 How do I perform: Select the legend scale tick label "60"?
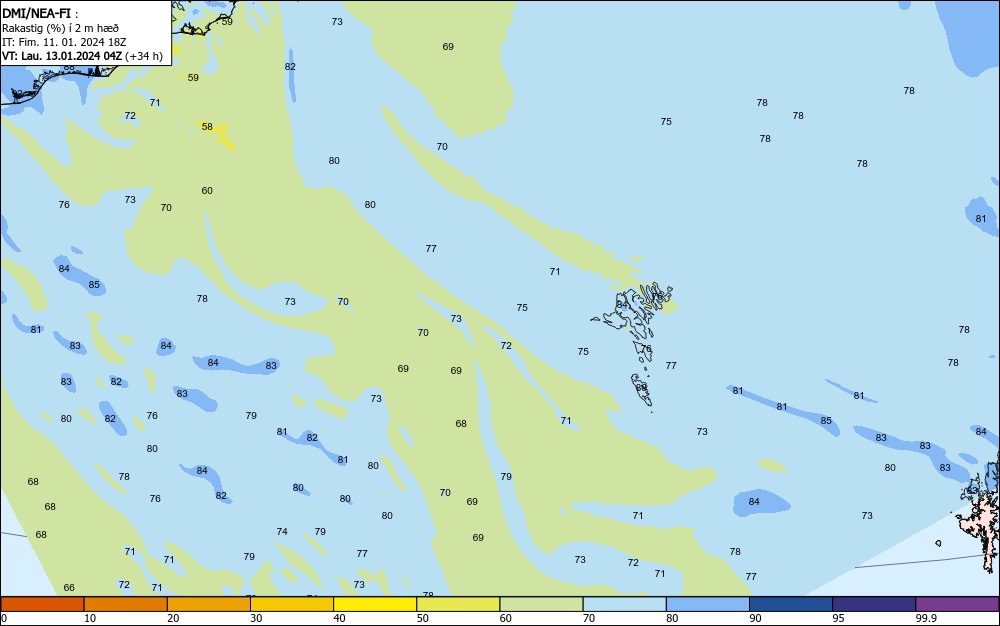click(x=506, y=618)
